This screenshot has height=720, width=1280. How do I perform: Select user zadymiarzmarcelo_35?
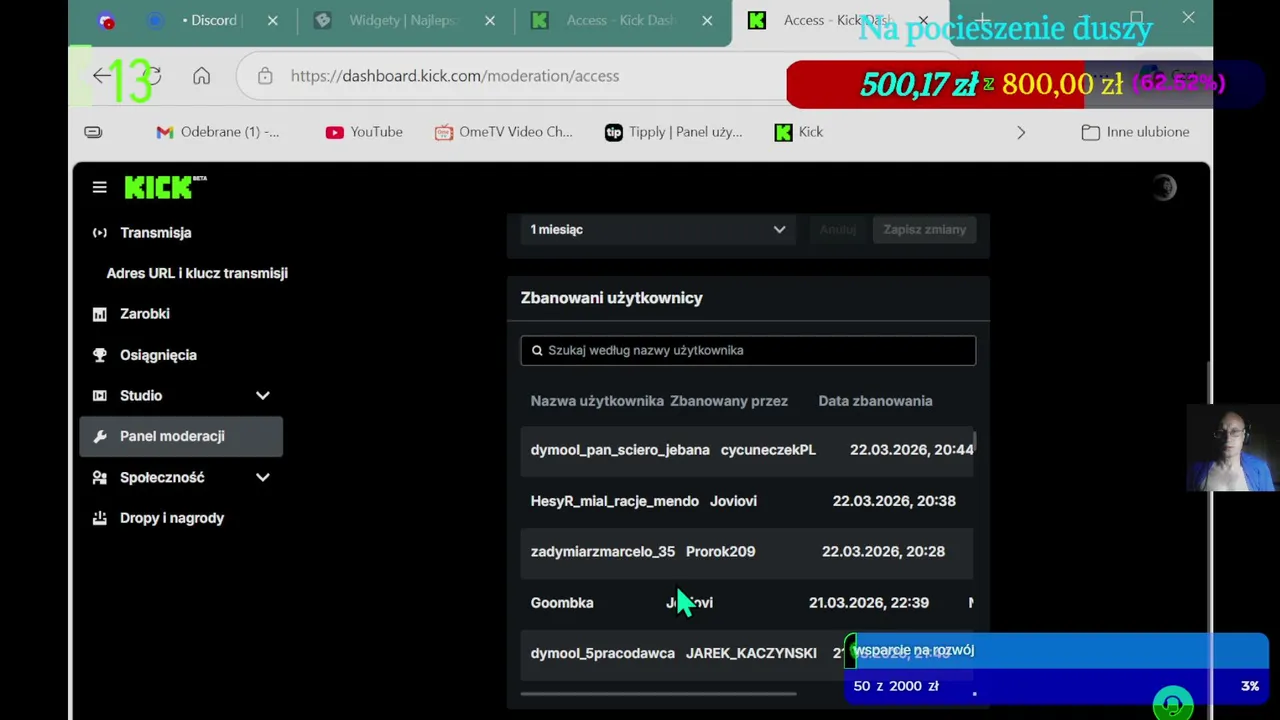(603, 552)
